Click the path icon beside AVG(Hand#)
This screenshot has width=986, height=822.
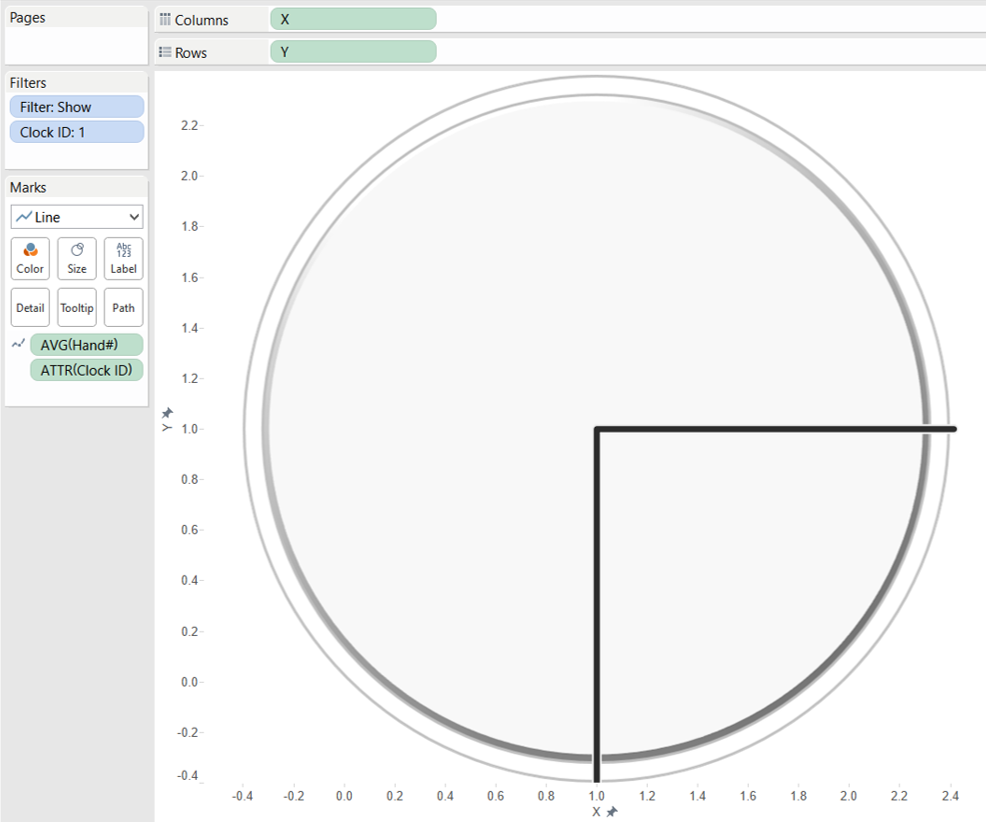point(18,344)
